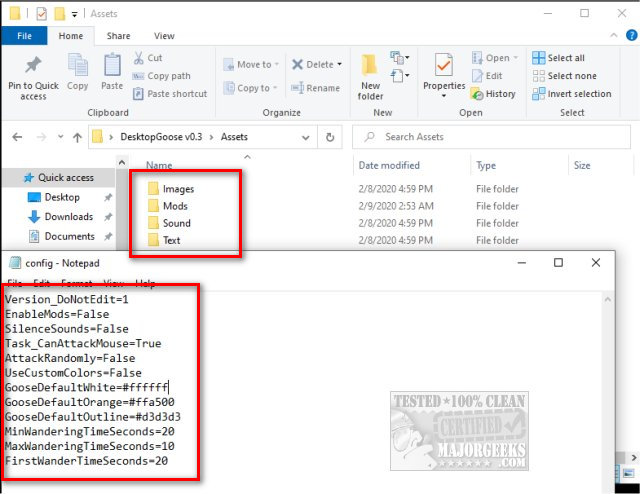Choose Copy path in Clipboard group
The width and height of the screenshot is (640, 494).
[x=162, y=76]
